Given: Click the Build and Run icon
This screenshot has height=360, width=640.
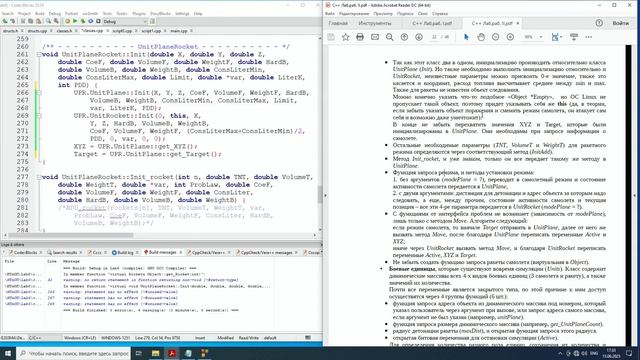Looking at the screenshot, I should pos(83,21).
